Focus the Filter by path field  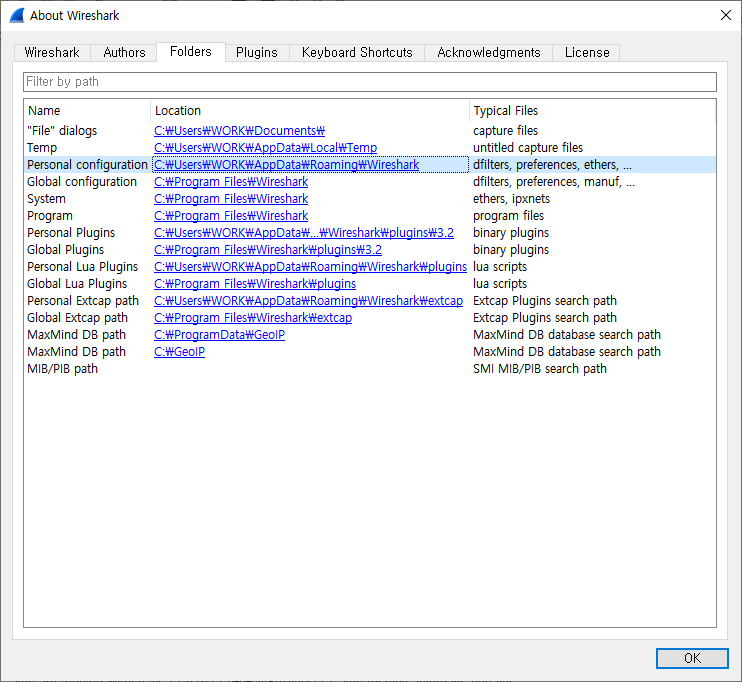point(370,82)
